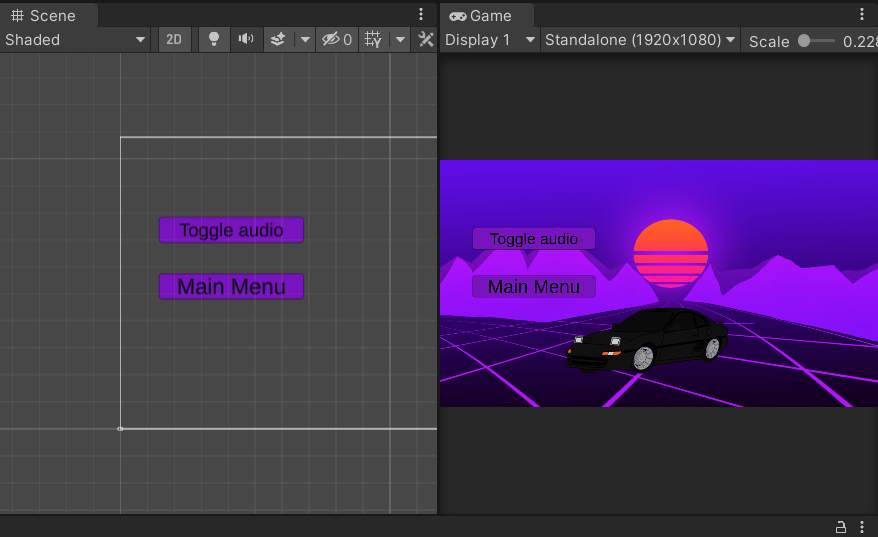The width and height of the screenshot is (878, 537).
Task: Open the Standalone (1920x1080) resolution dropdown
Action: point(640,40)
